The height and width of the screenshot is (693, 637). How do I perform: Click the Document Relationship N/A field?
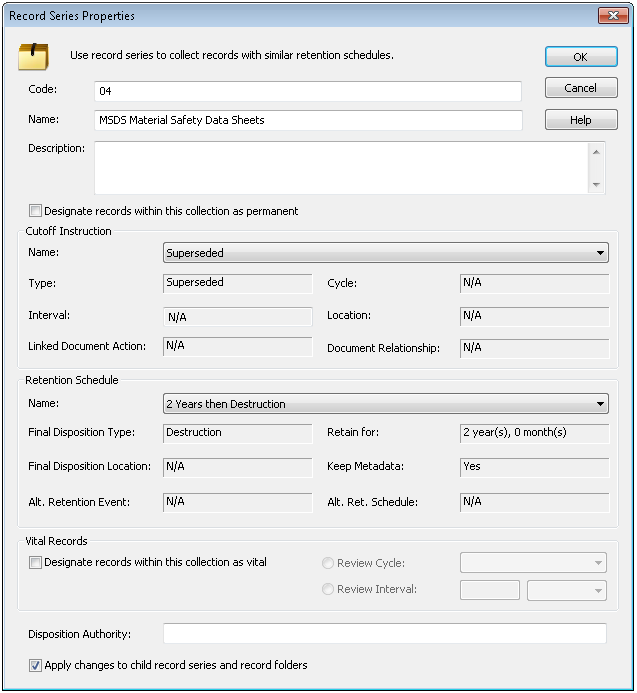[534, 349]
